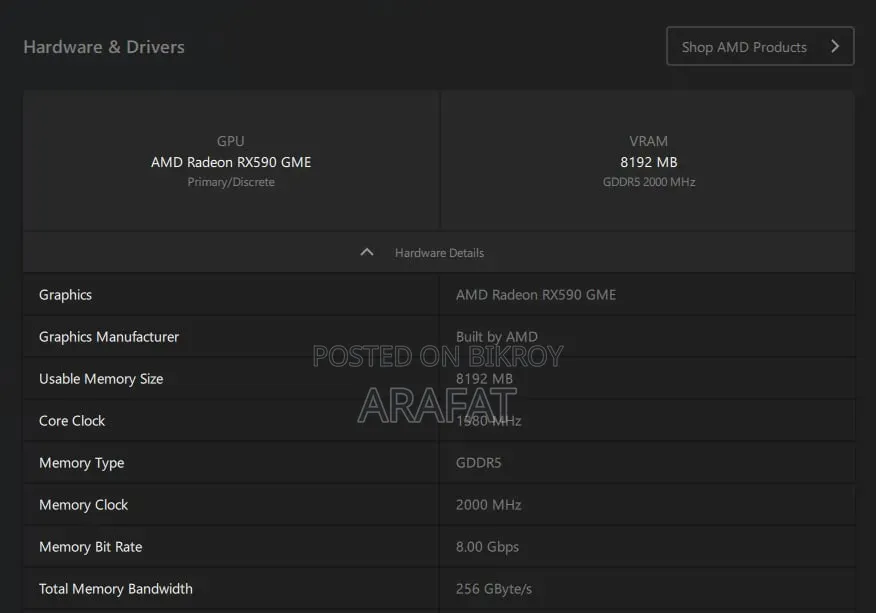Select the Memory Type label

point(82,463)
